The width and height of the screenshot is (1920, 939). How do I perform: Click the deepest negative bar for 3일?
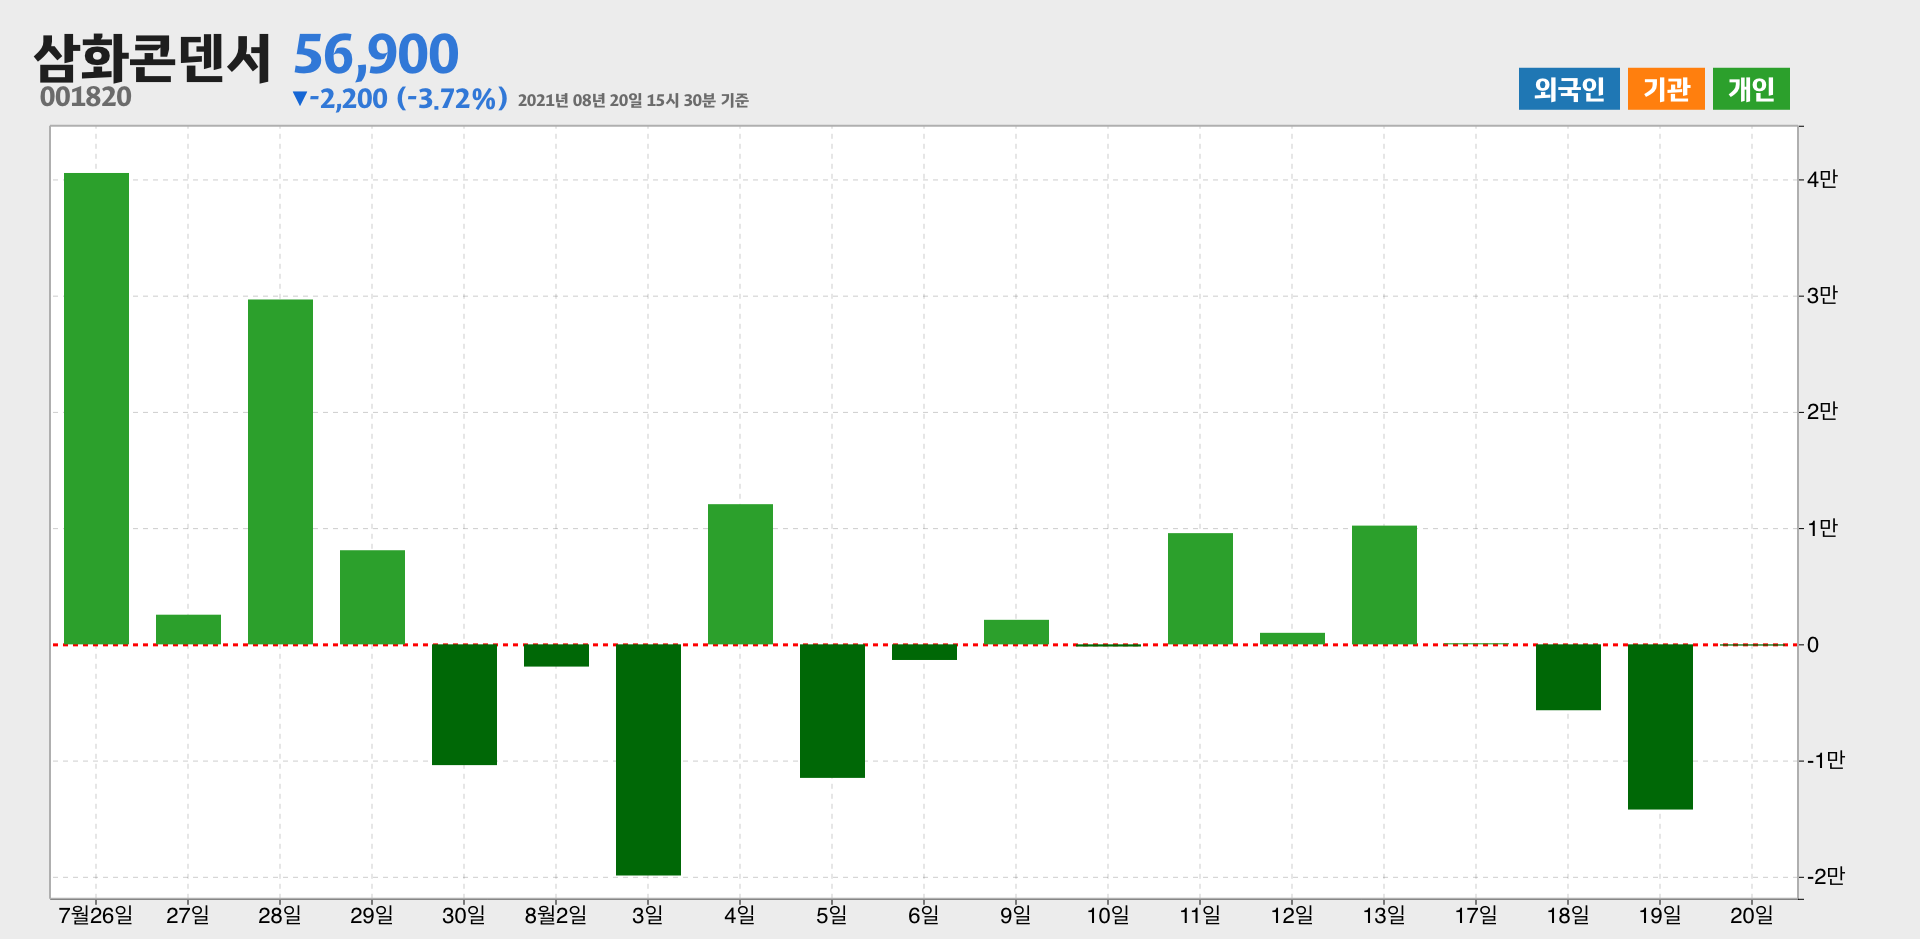click(x=648, y=760)
